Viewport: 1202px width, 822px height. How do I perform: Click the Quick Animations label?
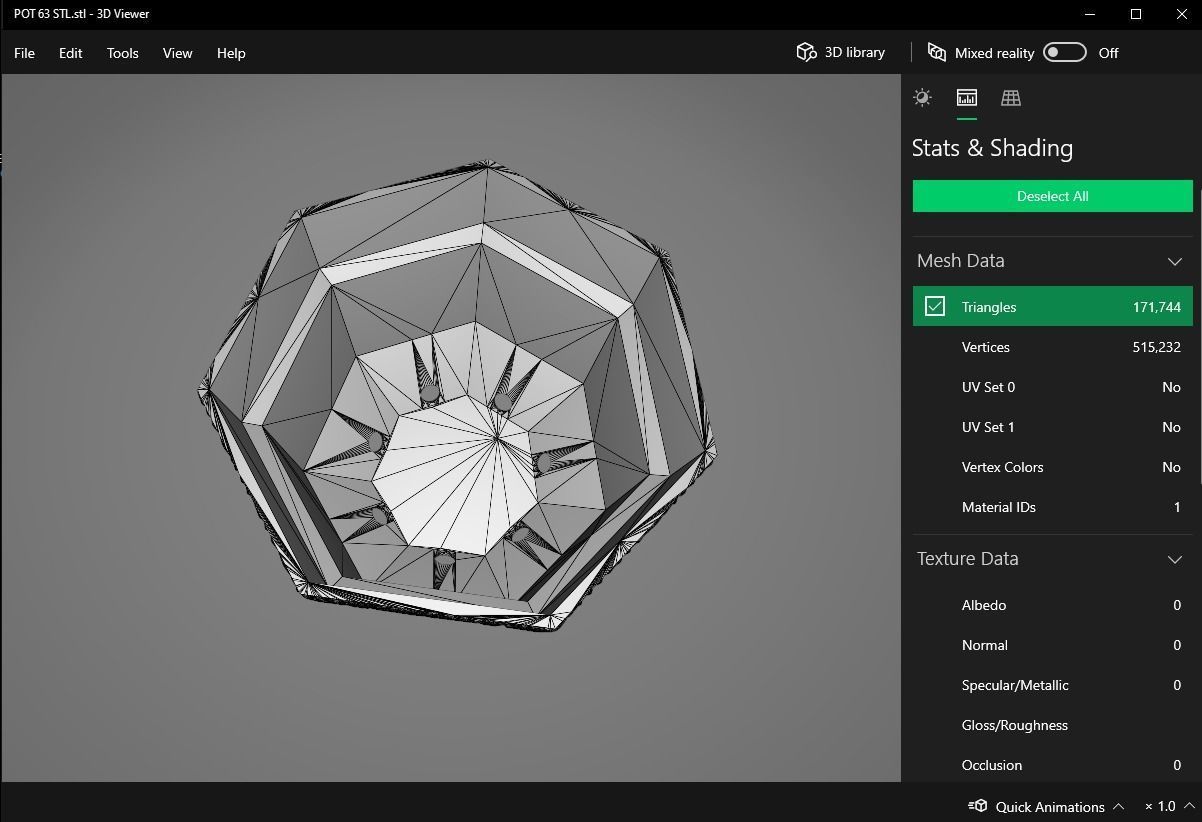(x=1050, y=806)
